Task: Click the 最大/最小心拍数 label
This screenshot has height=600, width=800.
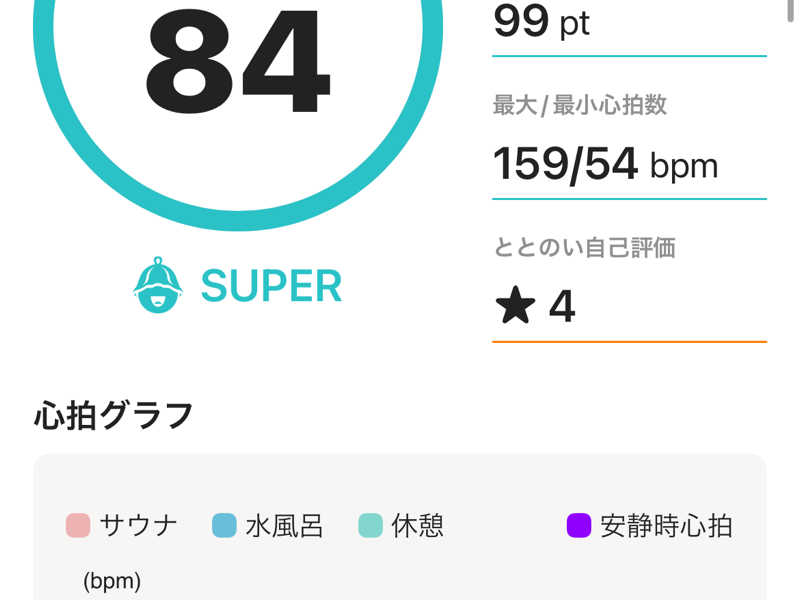Action: [580, 105]
